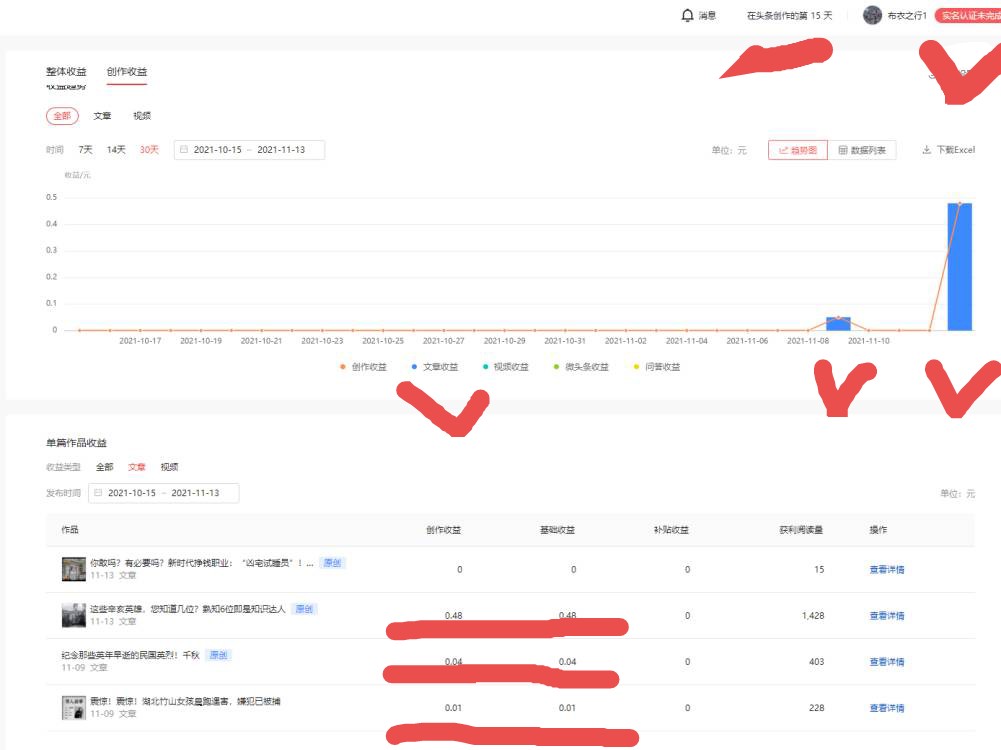Open the 发布时间 date range picker
The height and width of the screenshot is (750, 1001).
(x=163, y=493)
